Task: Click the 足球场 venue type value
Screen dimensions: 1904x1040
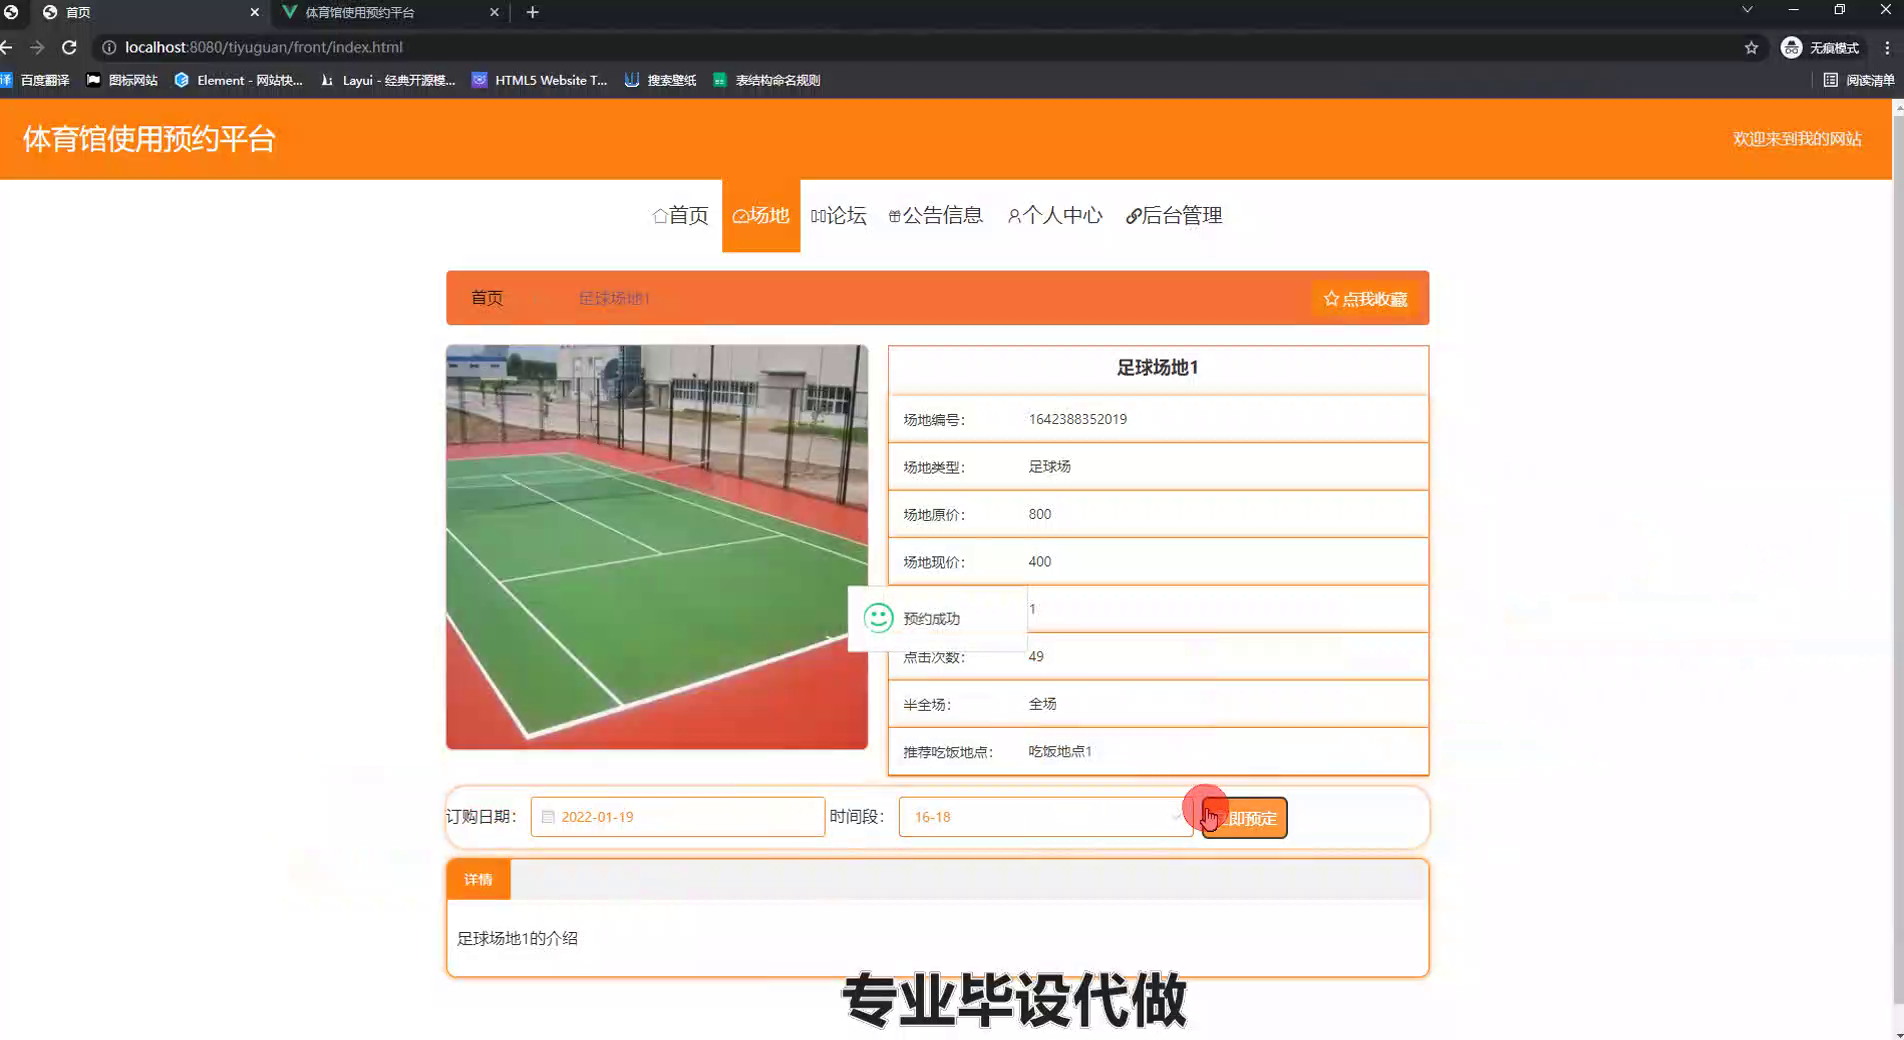Action: (1050, 466)
